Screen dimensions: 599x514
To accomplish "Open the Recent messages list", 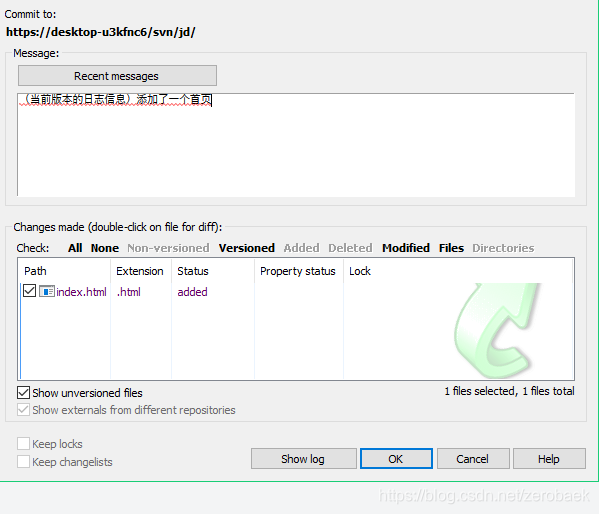I will coord(117,76).
